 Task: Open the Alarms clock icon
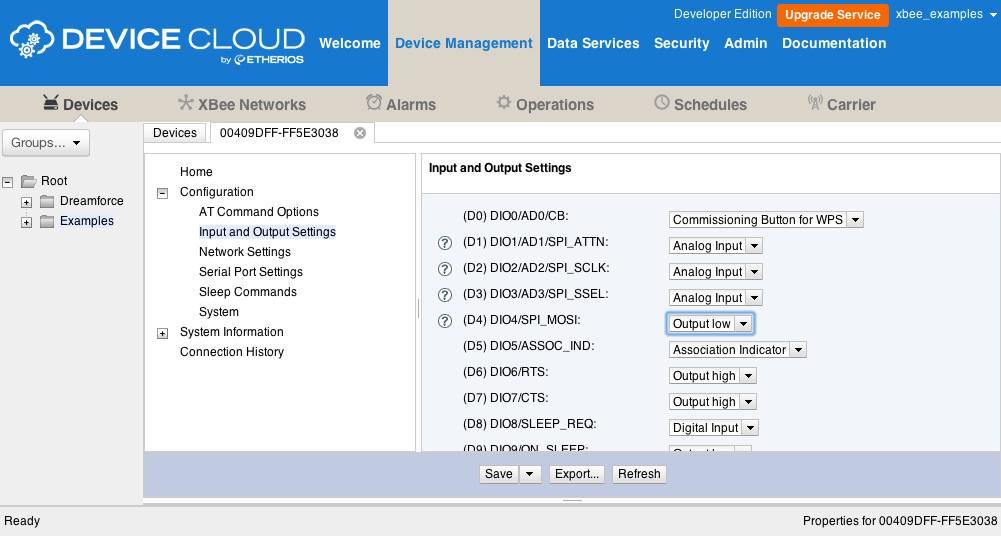(x=373, y=102)
